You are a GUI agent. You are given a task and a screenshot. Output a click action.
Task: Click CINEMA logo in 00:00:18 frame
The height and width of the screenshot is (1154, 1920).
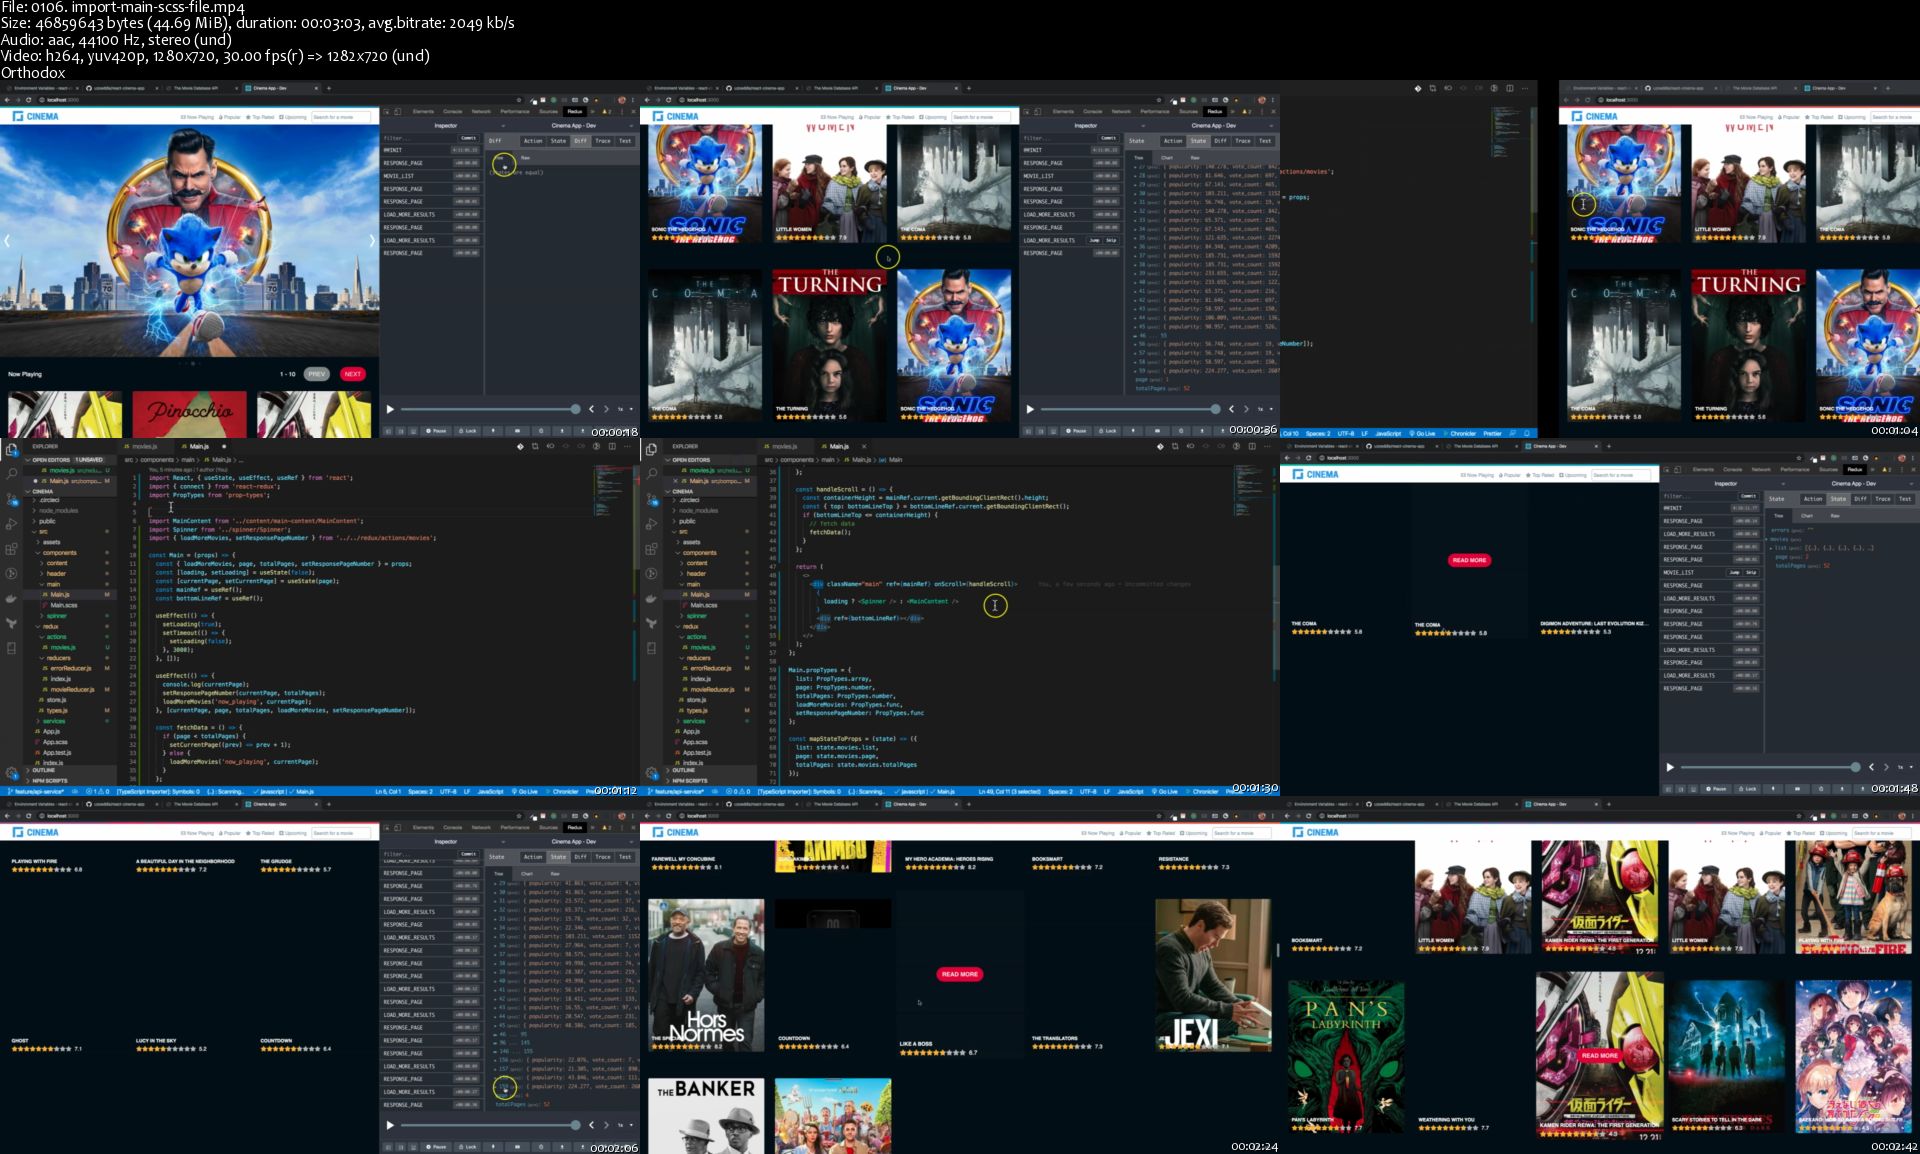click(x=36, y=117)
